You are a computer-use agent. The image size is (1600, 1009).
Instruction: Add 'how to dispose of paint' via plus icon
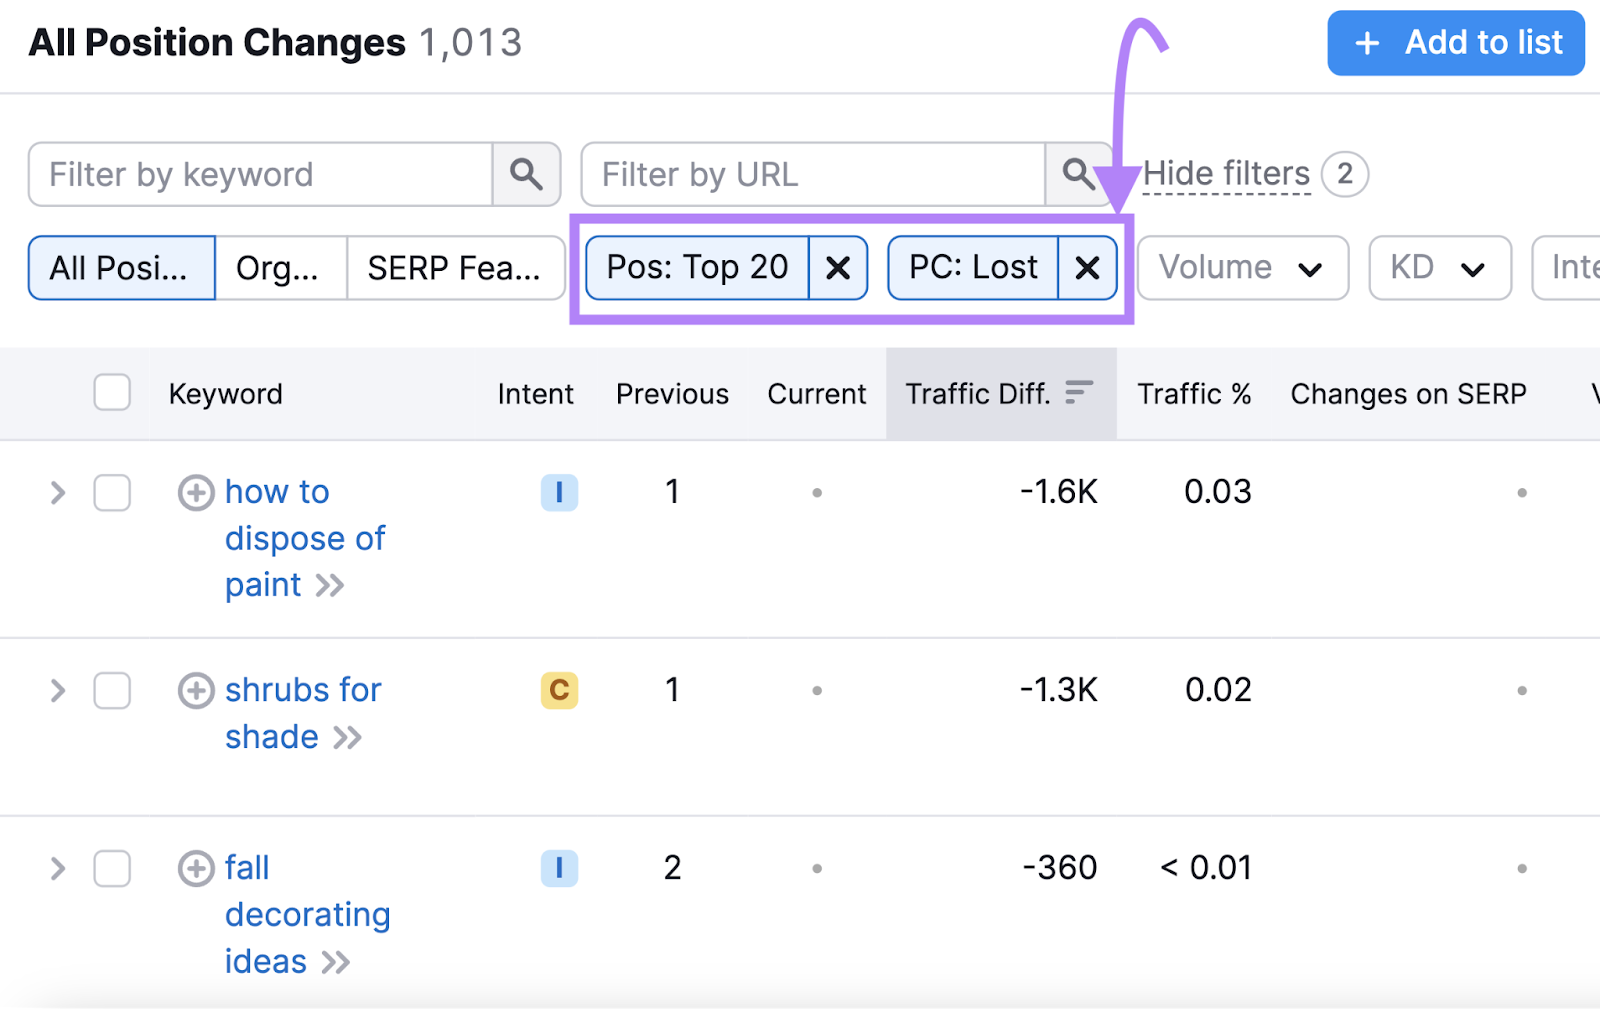196,493
